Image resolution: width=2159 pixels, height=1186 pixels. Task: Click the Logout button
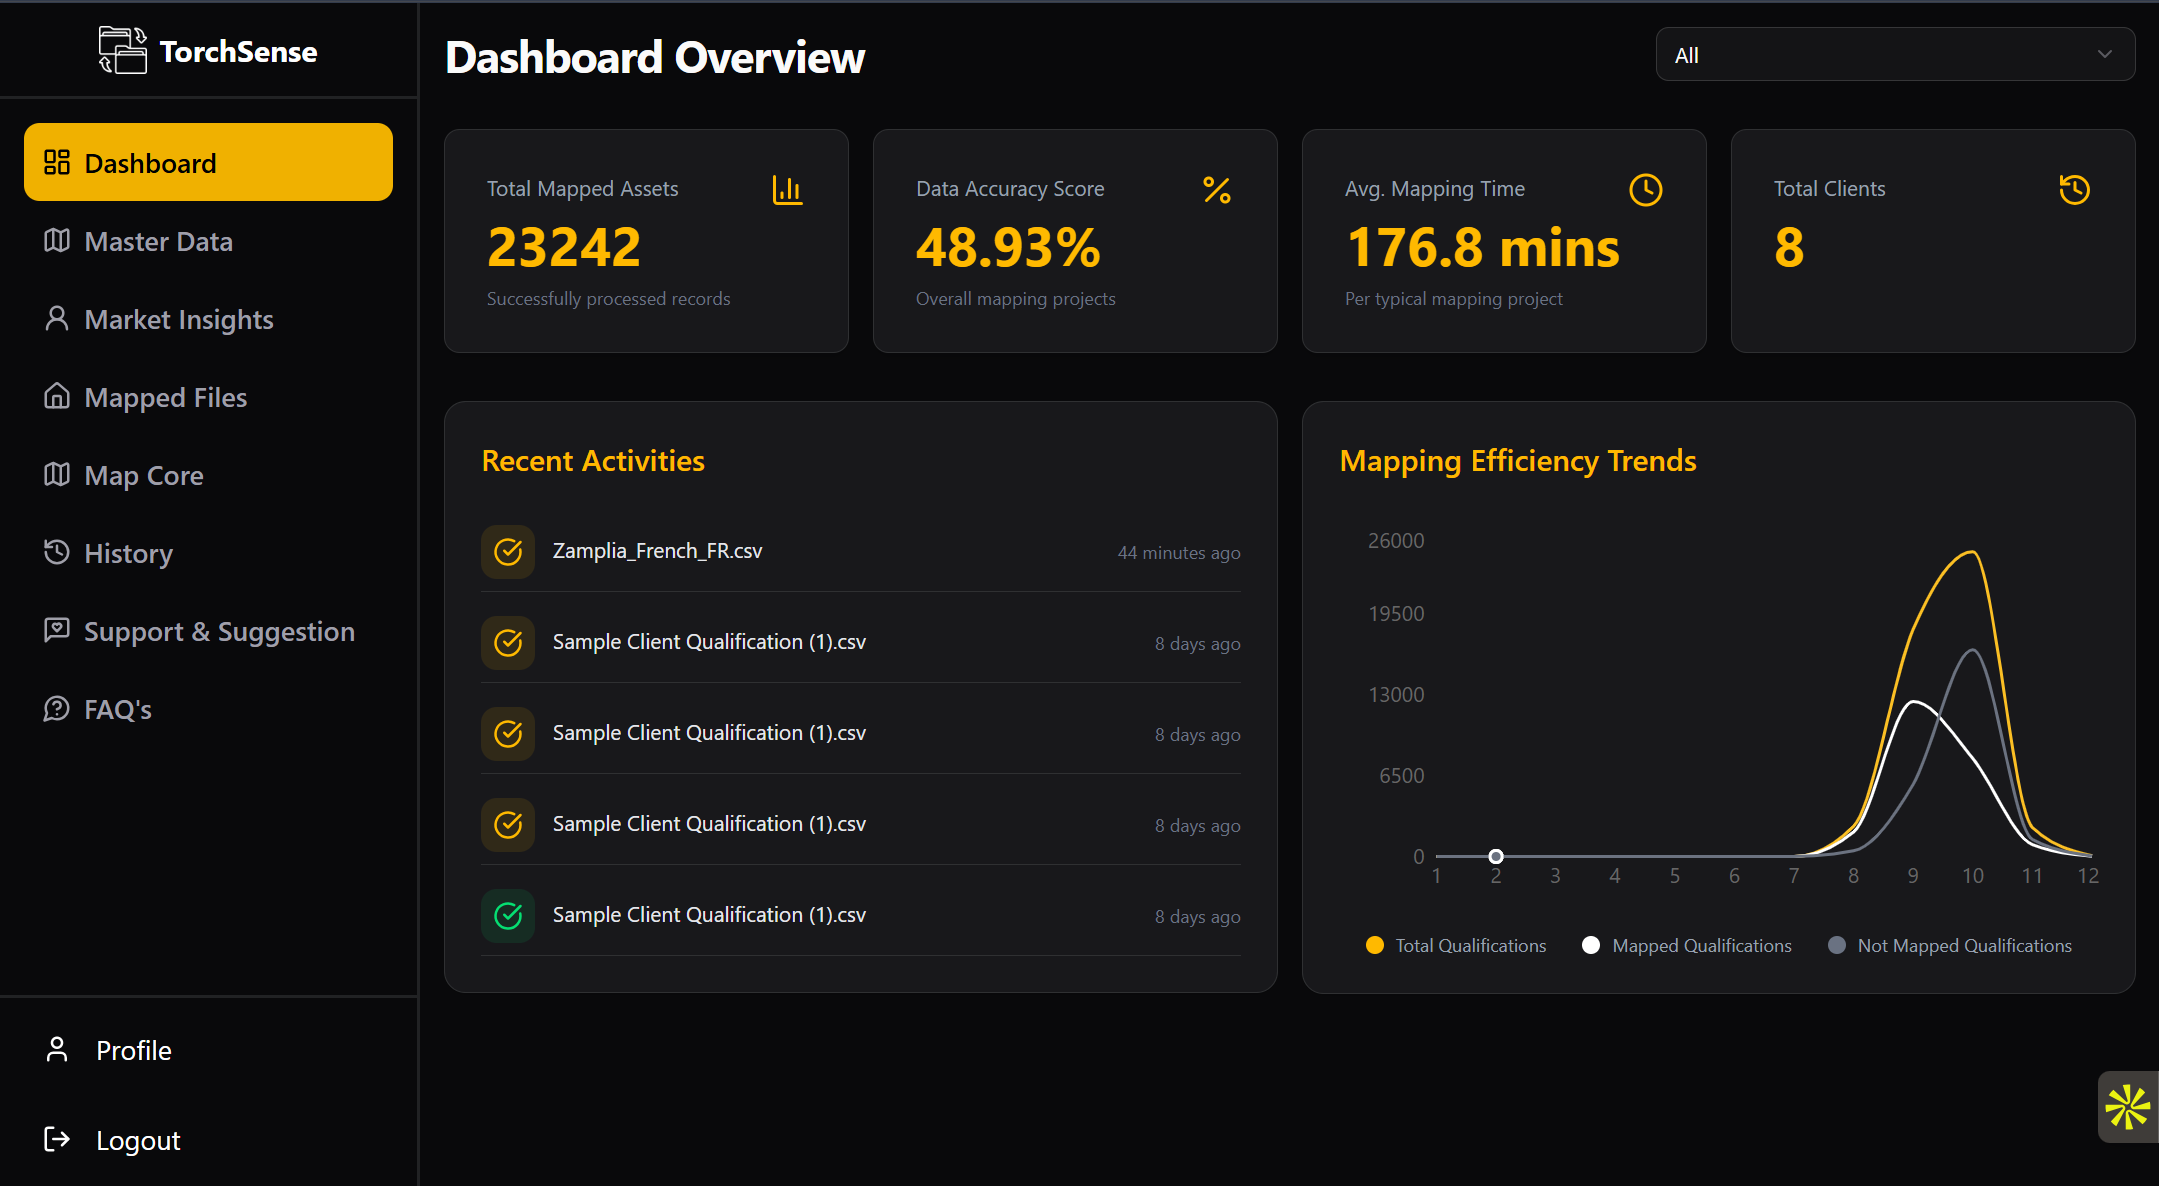point(137,1140)
